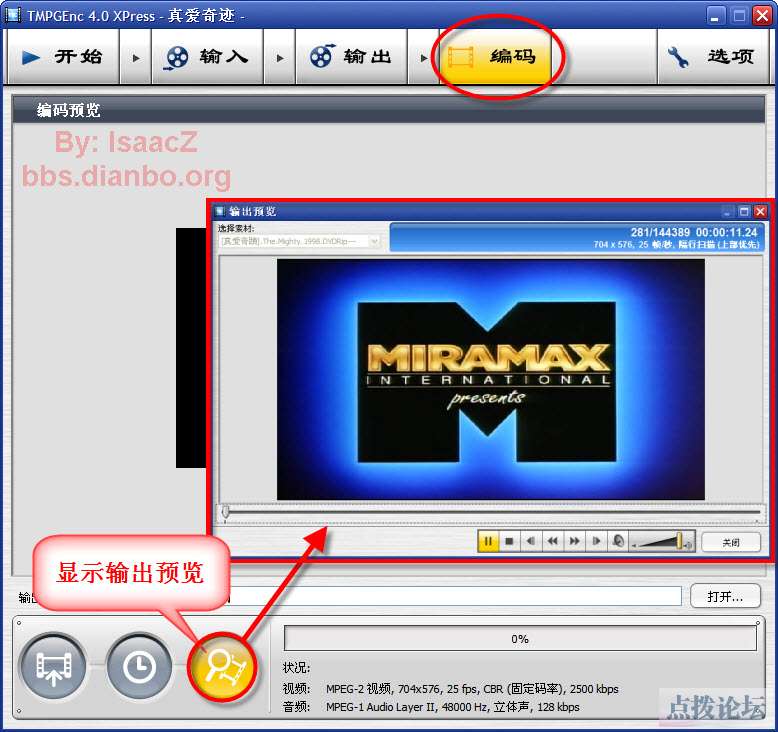Image resolution: width=778 pixels, height=732 pixels.
Task: Toggle show output preview magnifier button
Action: [x=223, y=666]
